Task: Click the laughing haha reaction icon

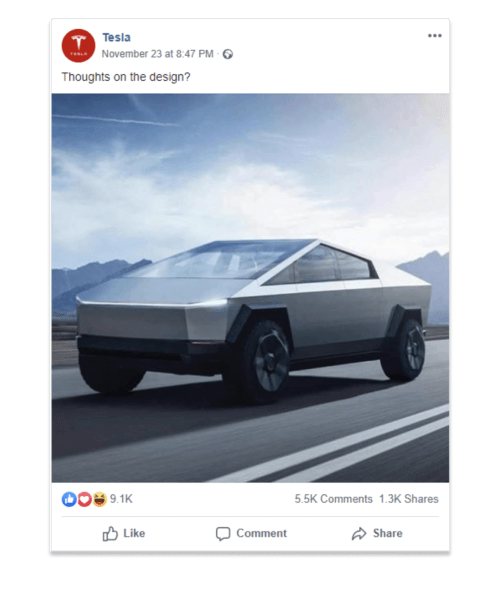Action: (x=99, y=499)
